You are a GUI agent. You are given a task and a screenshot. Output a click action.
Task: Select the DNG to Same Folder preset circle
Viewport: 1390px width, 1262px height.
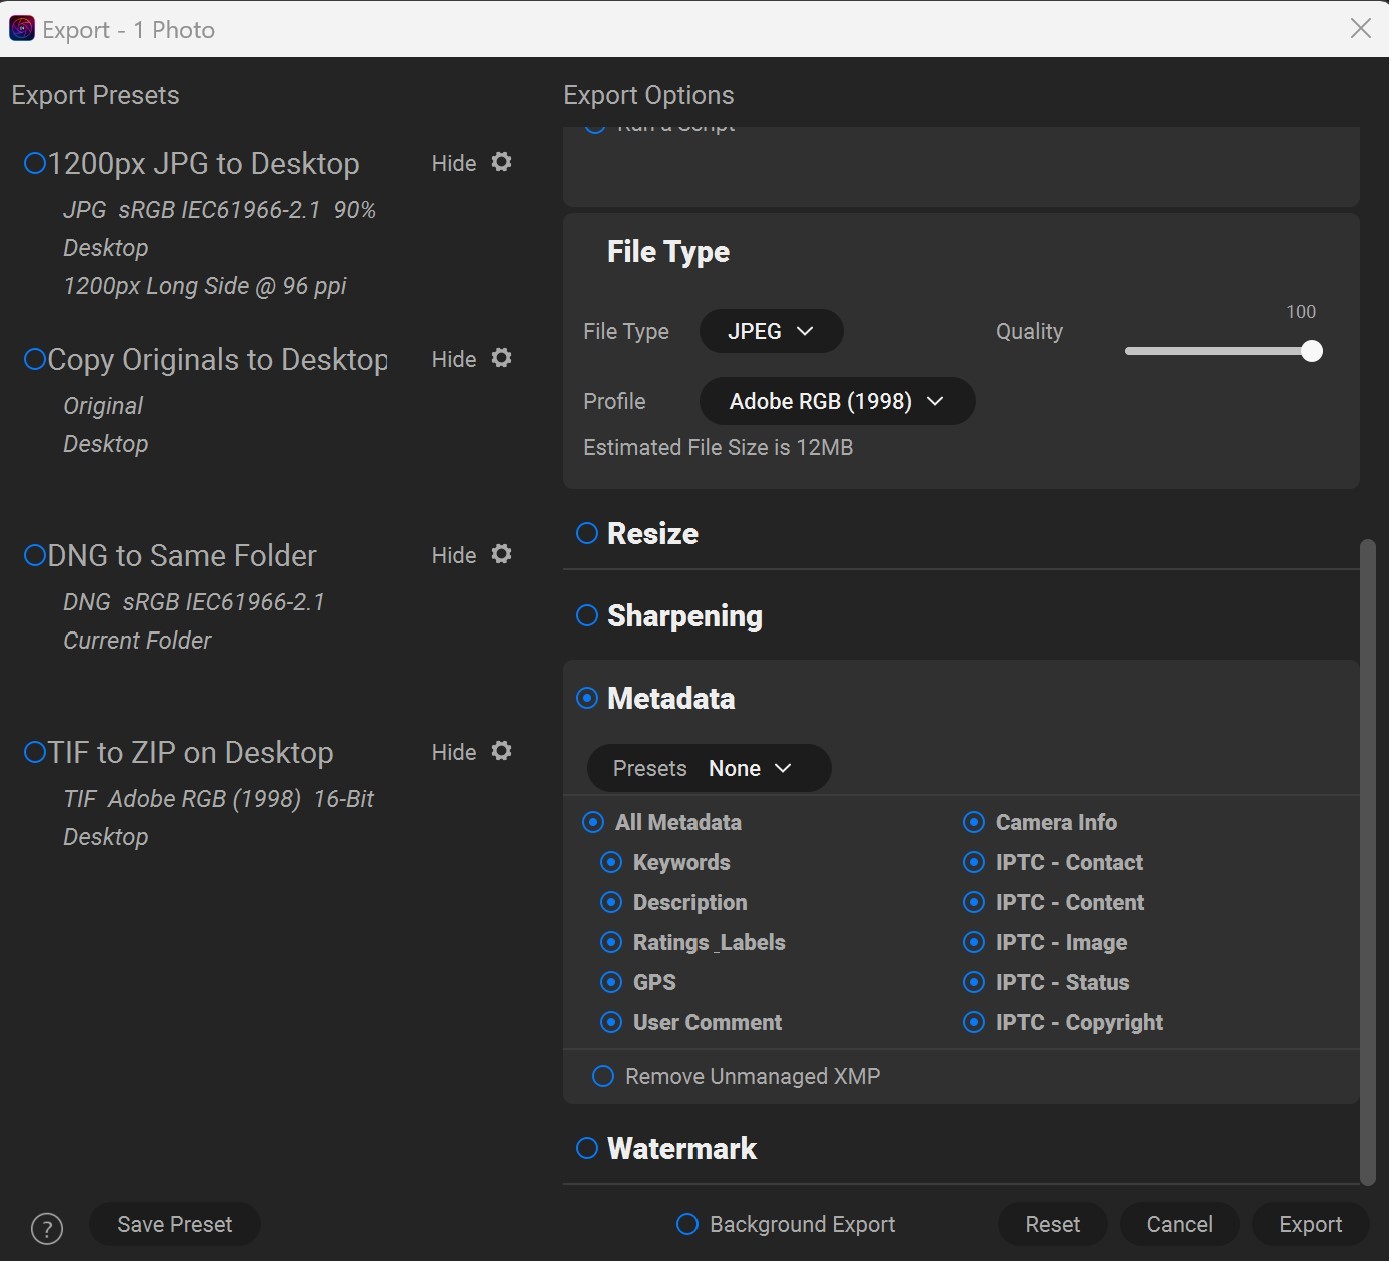[x=35, y=555]
